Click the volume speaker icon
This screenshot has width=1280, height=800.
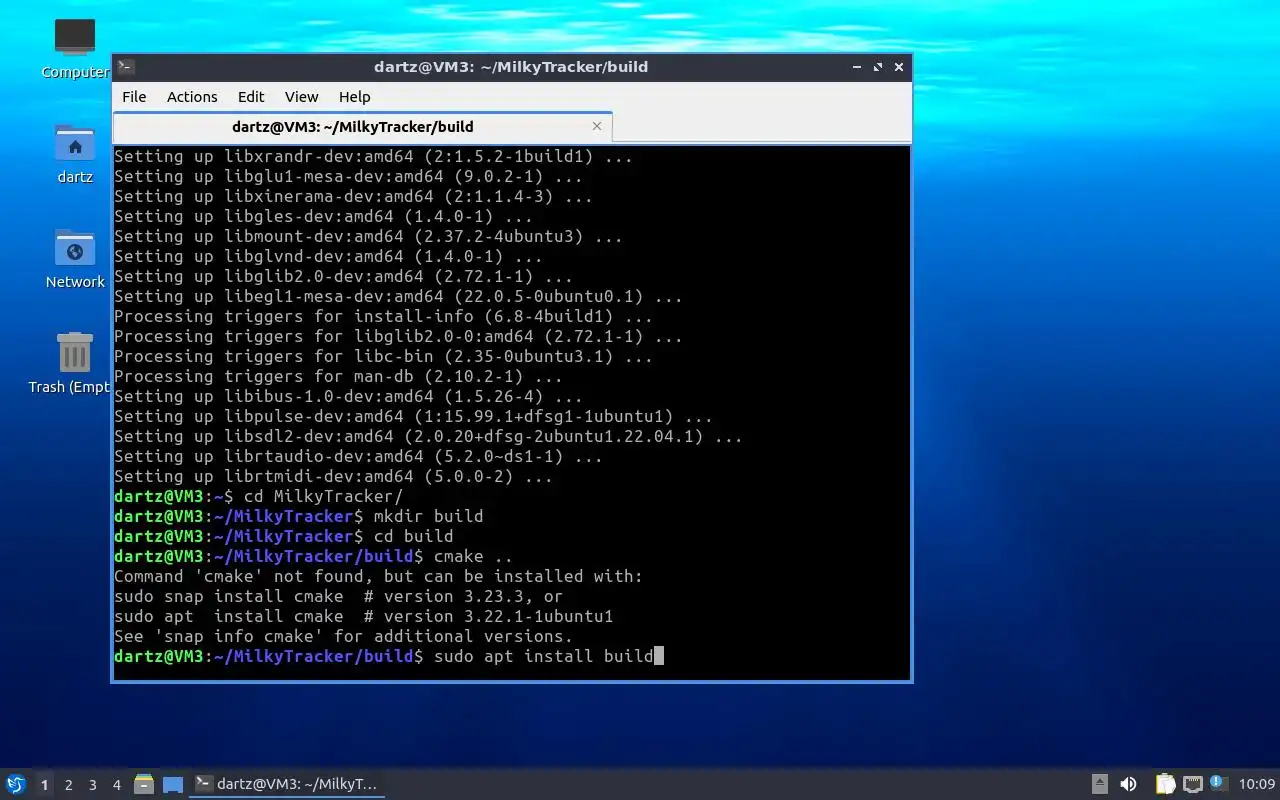click(1128, 784)
